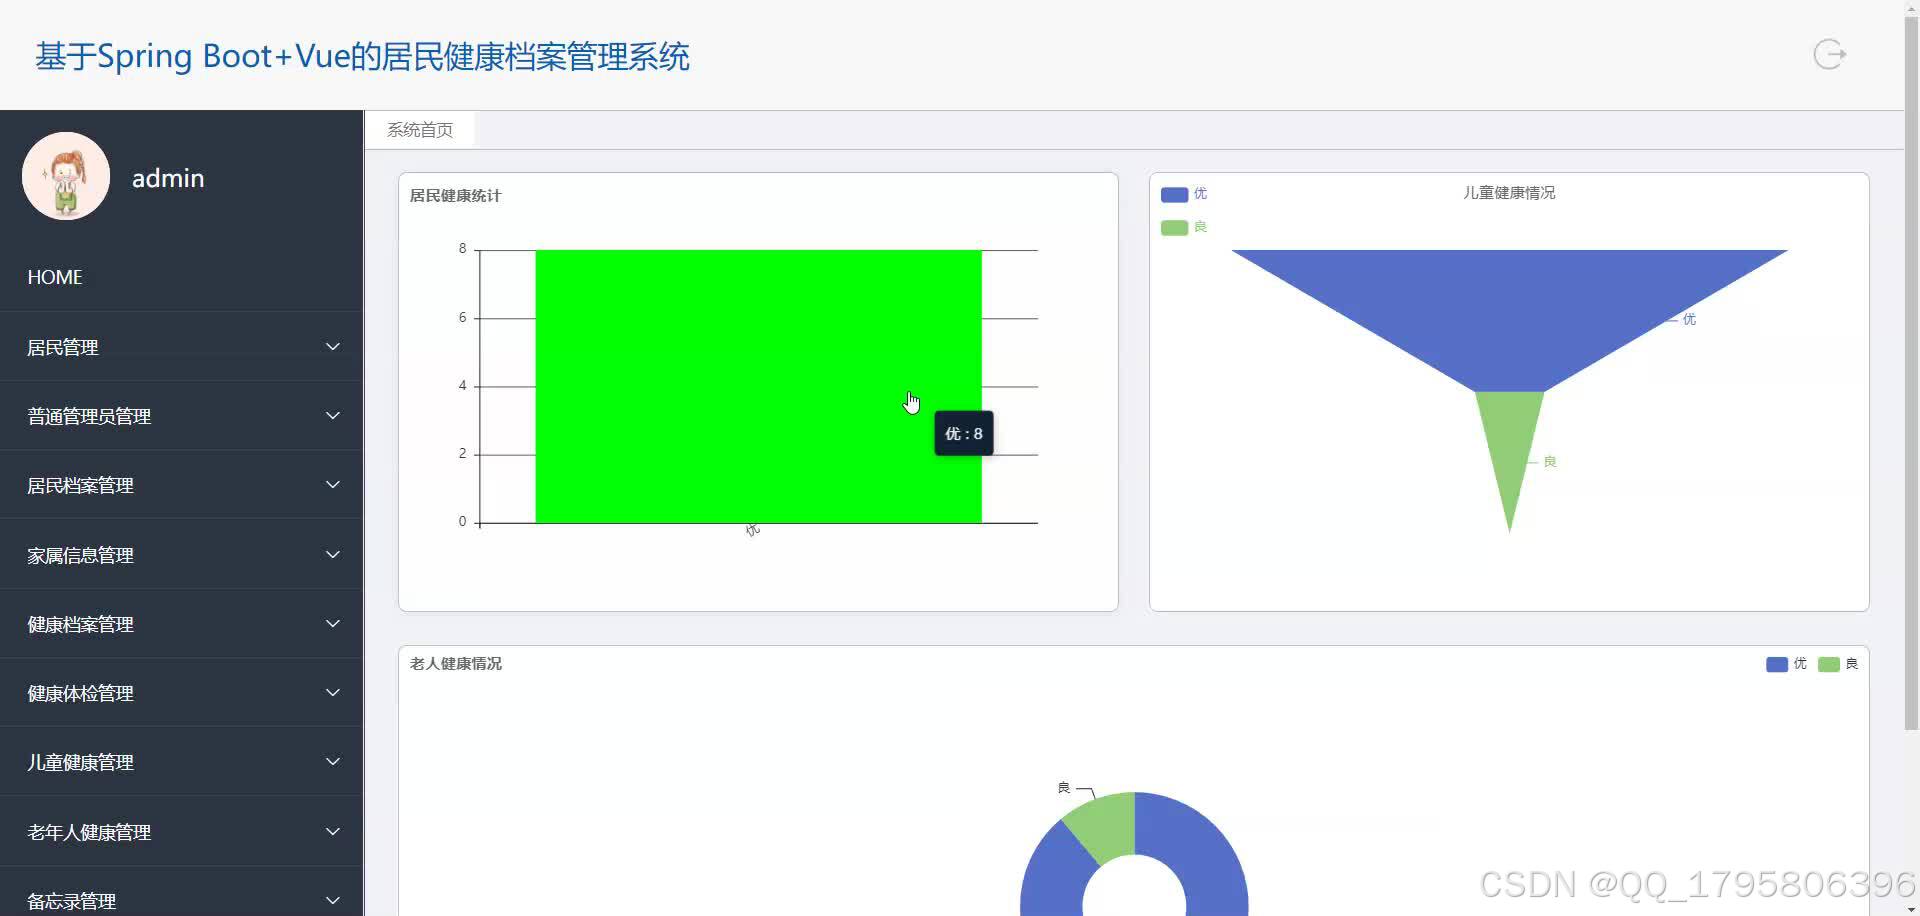The image size is (1920, 916).
Task: Open the 健康档案管理 sidebar menu
Action: pyautogui.click(x=181, y=624)
